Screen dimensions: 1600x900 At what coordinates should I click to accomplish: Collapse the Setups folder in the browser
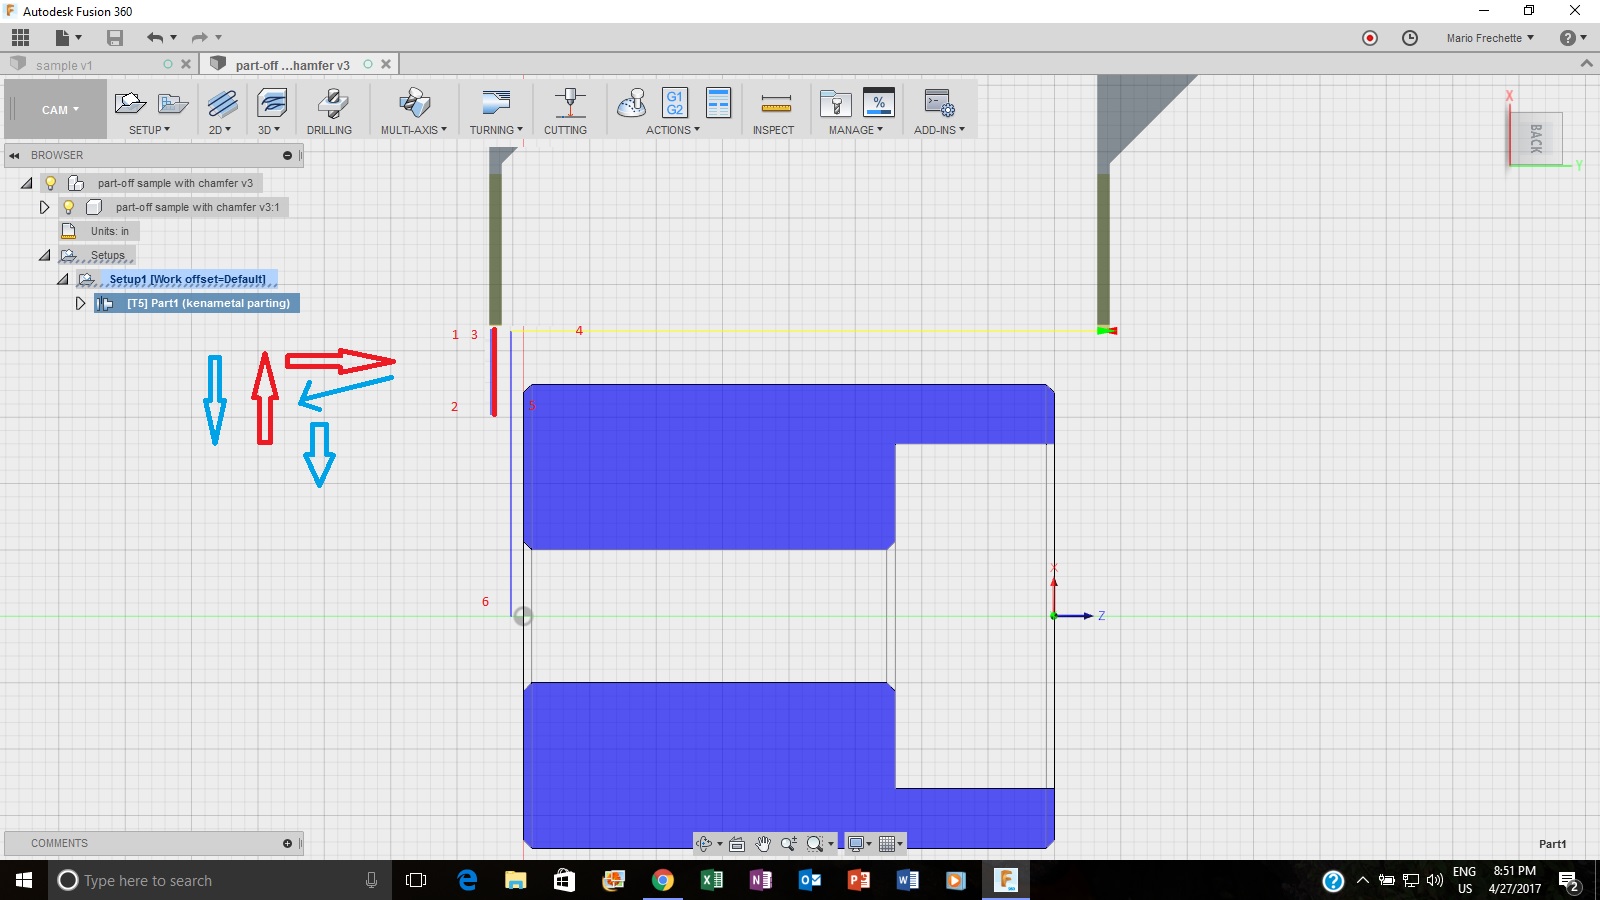[x=44, y=255]
